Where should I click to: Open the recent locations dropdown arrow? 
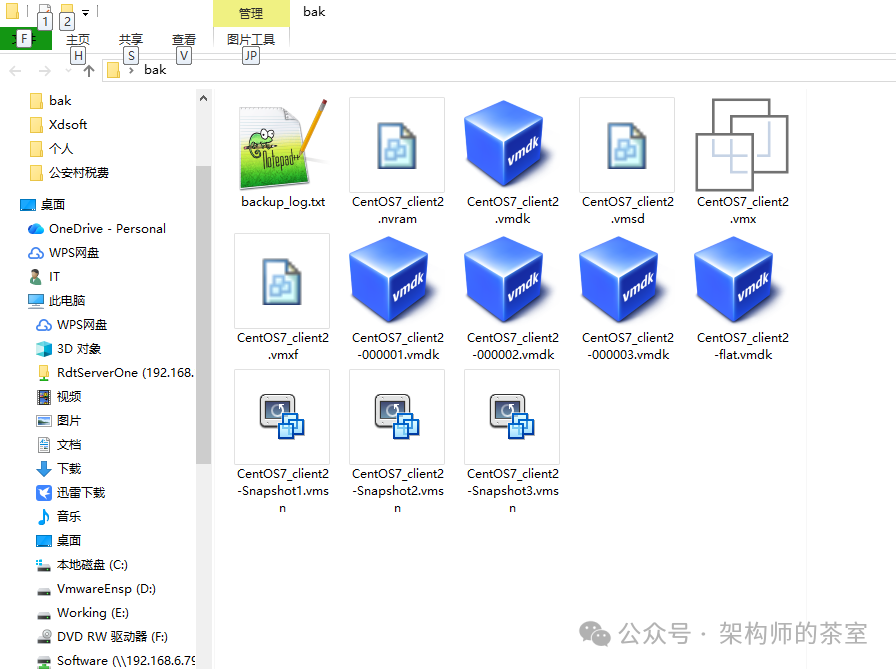[x=69, y=70]
